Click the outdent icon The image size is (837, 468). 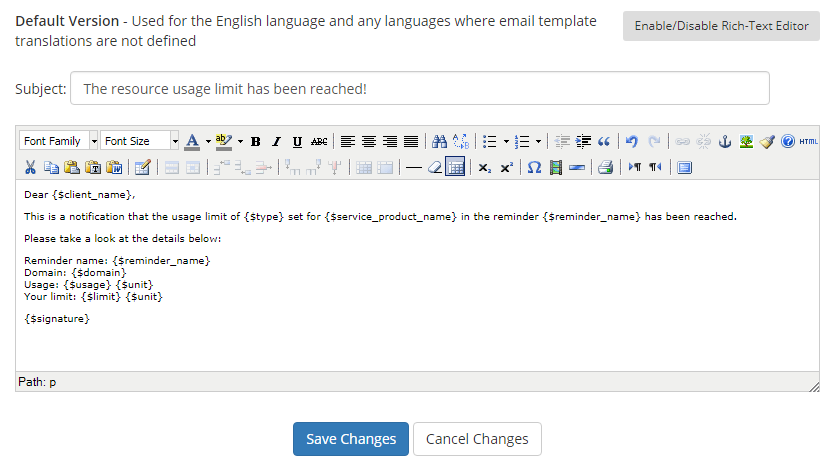pos(562,141)
